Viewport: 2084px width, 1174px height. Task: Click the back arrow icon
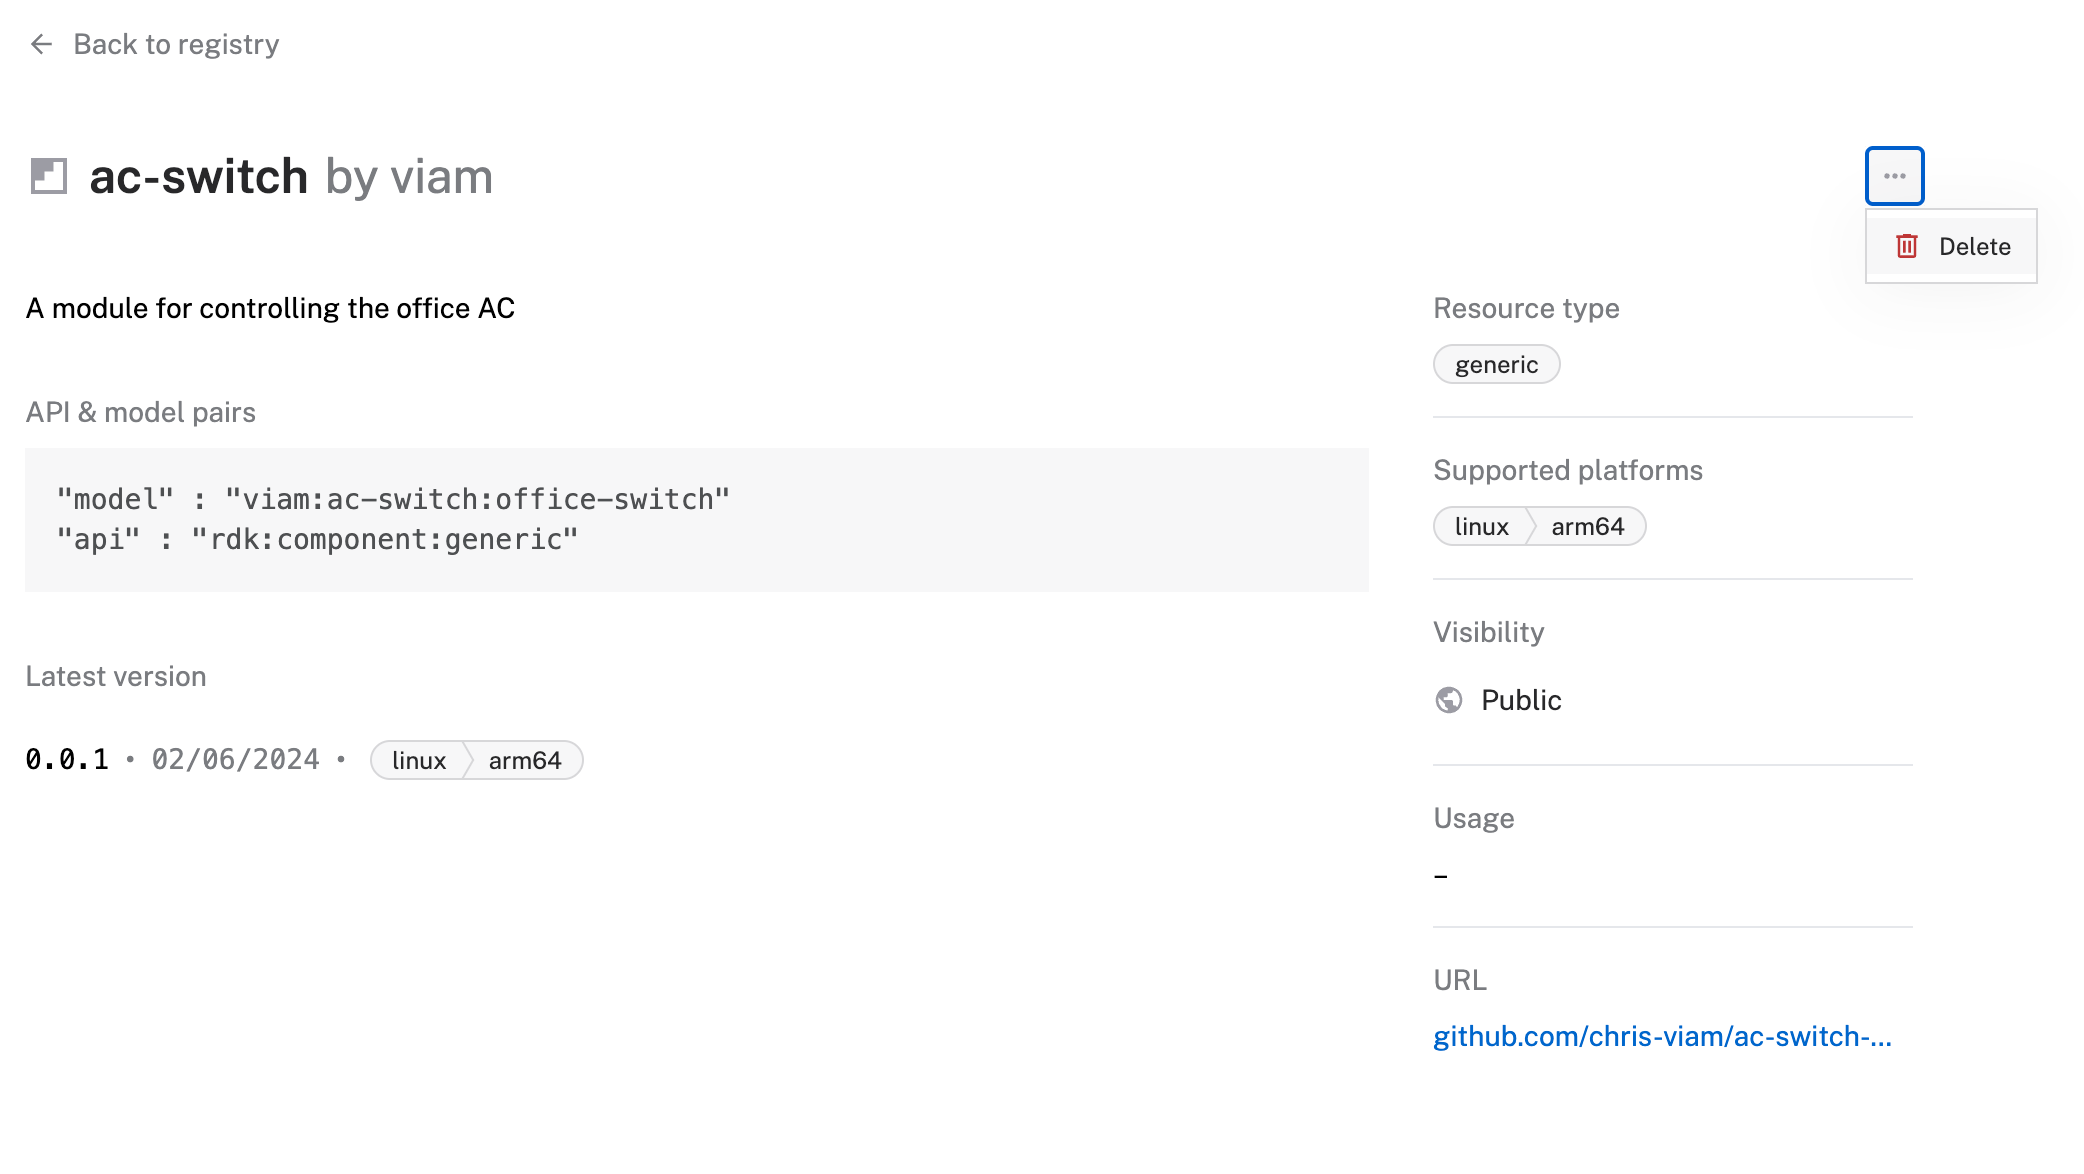click(41, 44)
